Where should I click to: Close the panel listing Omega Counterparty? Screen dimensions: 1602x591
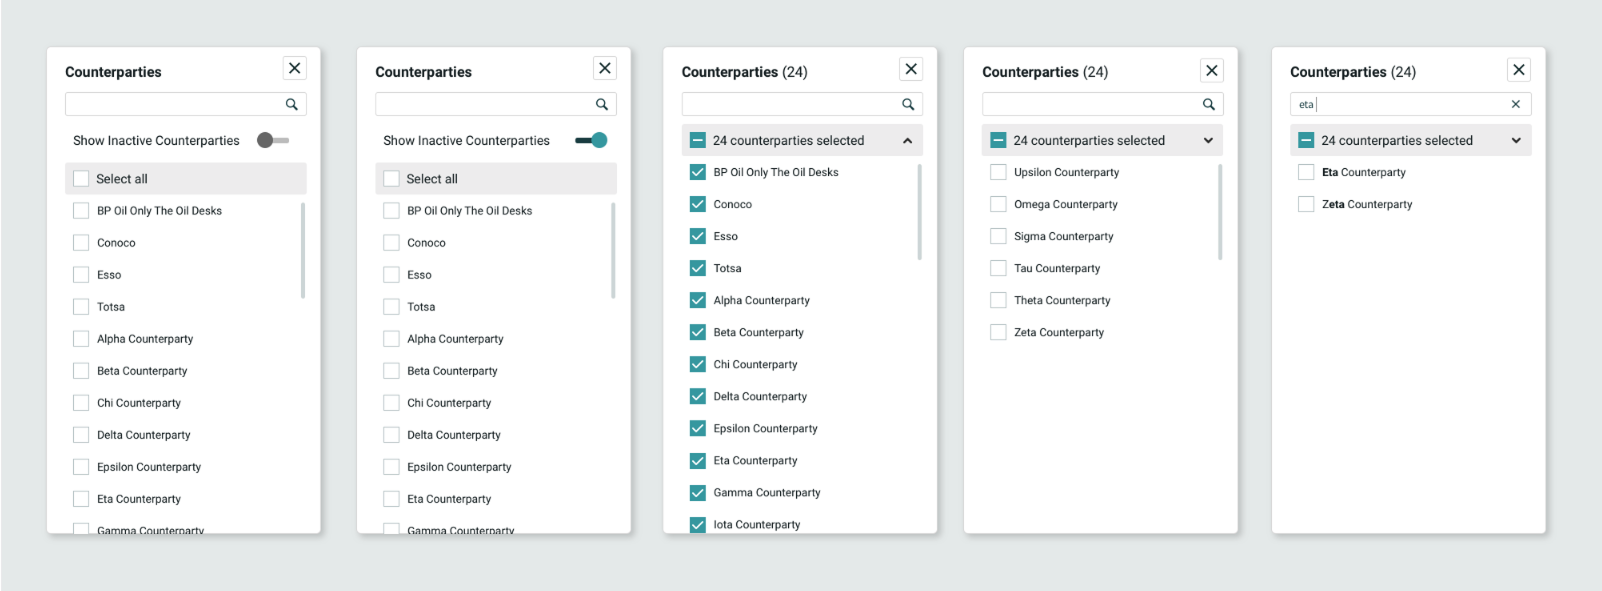(1211, 70)
